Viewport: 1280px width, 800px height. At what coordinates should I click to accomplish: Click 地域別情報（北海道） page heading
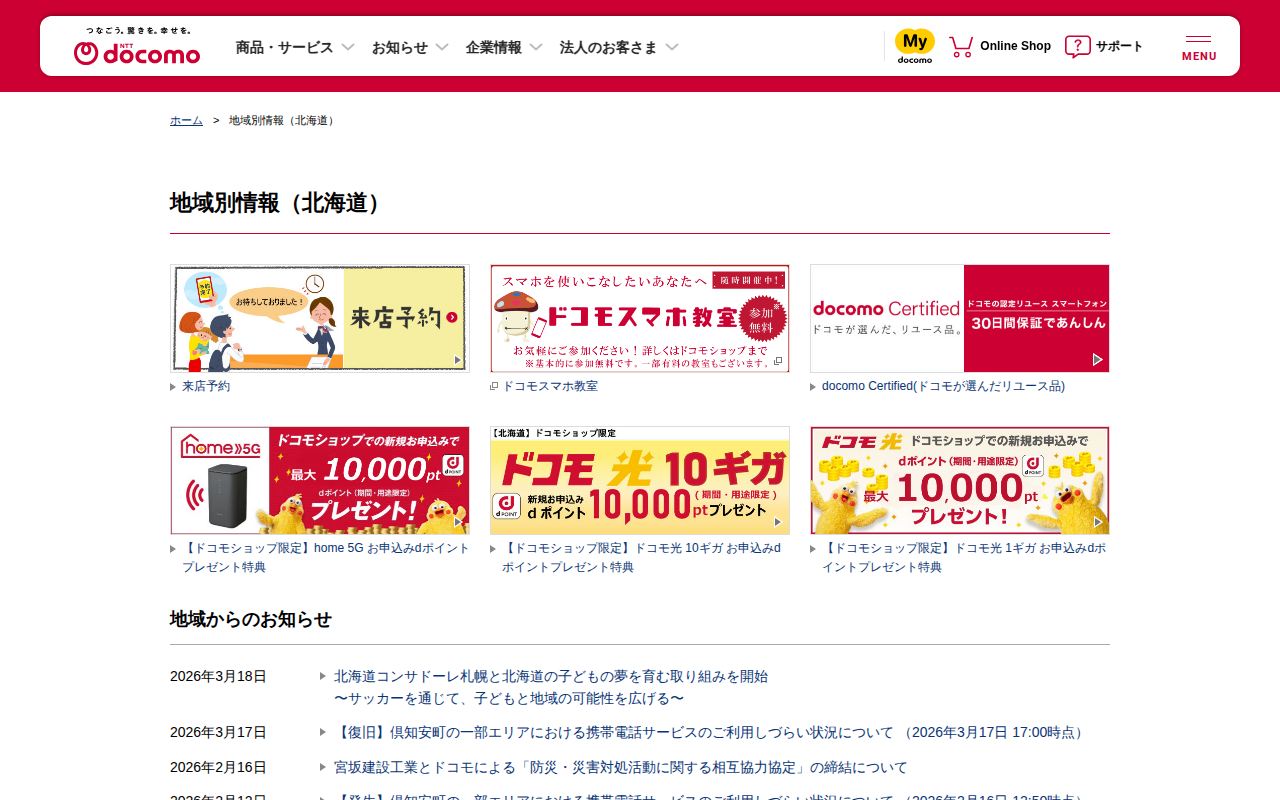[x=279, y=203]
